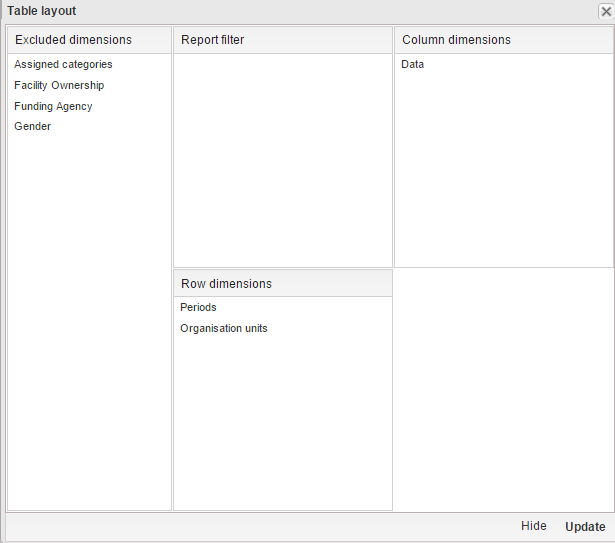Close the Table layout dialog

tap(604, 11)
